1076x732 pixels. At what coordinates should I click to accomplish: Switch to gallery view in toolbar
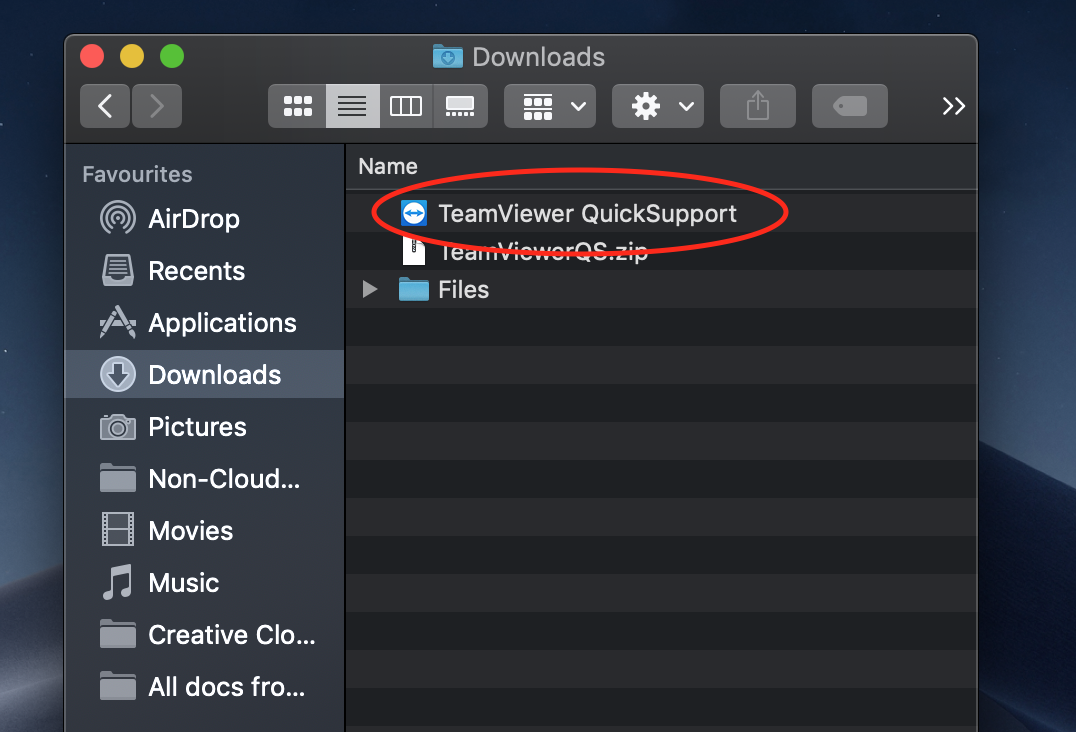pyautogui.click(x=460, y=106)
